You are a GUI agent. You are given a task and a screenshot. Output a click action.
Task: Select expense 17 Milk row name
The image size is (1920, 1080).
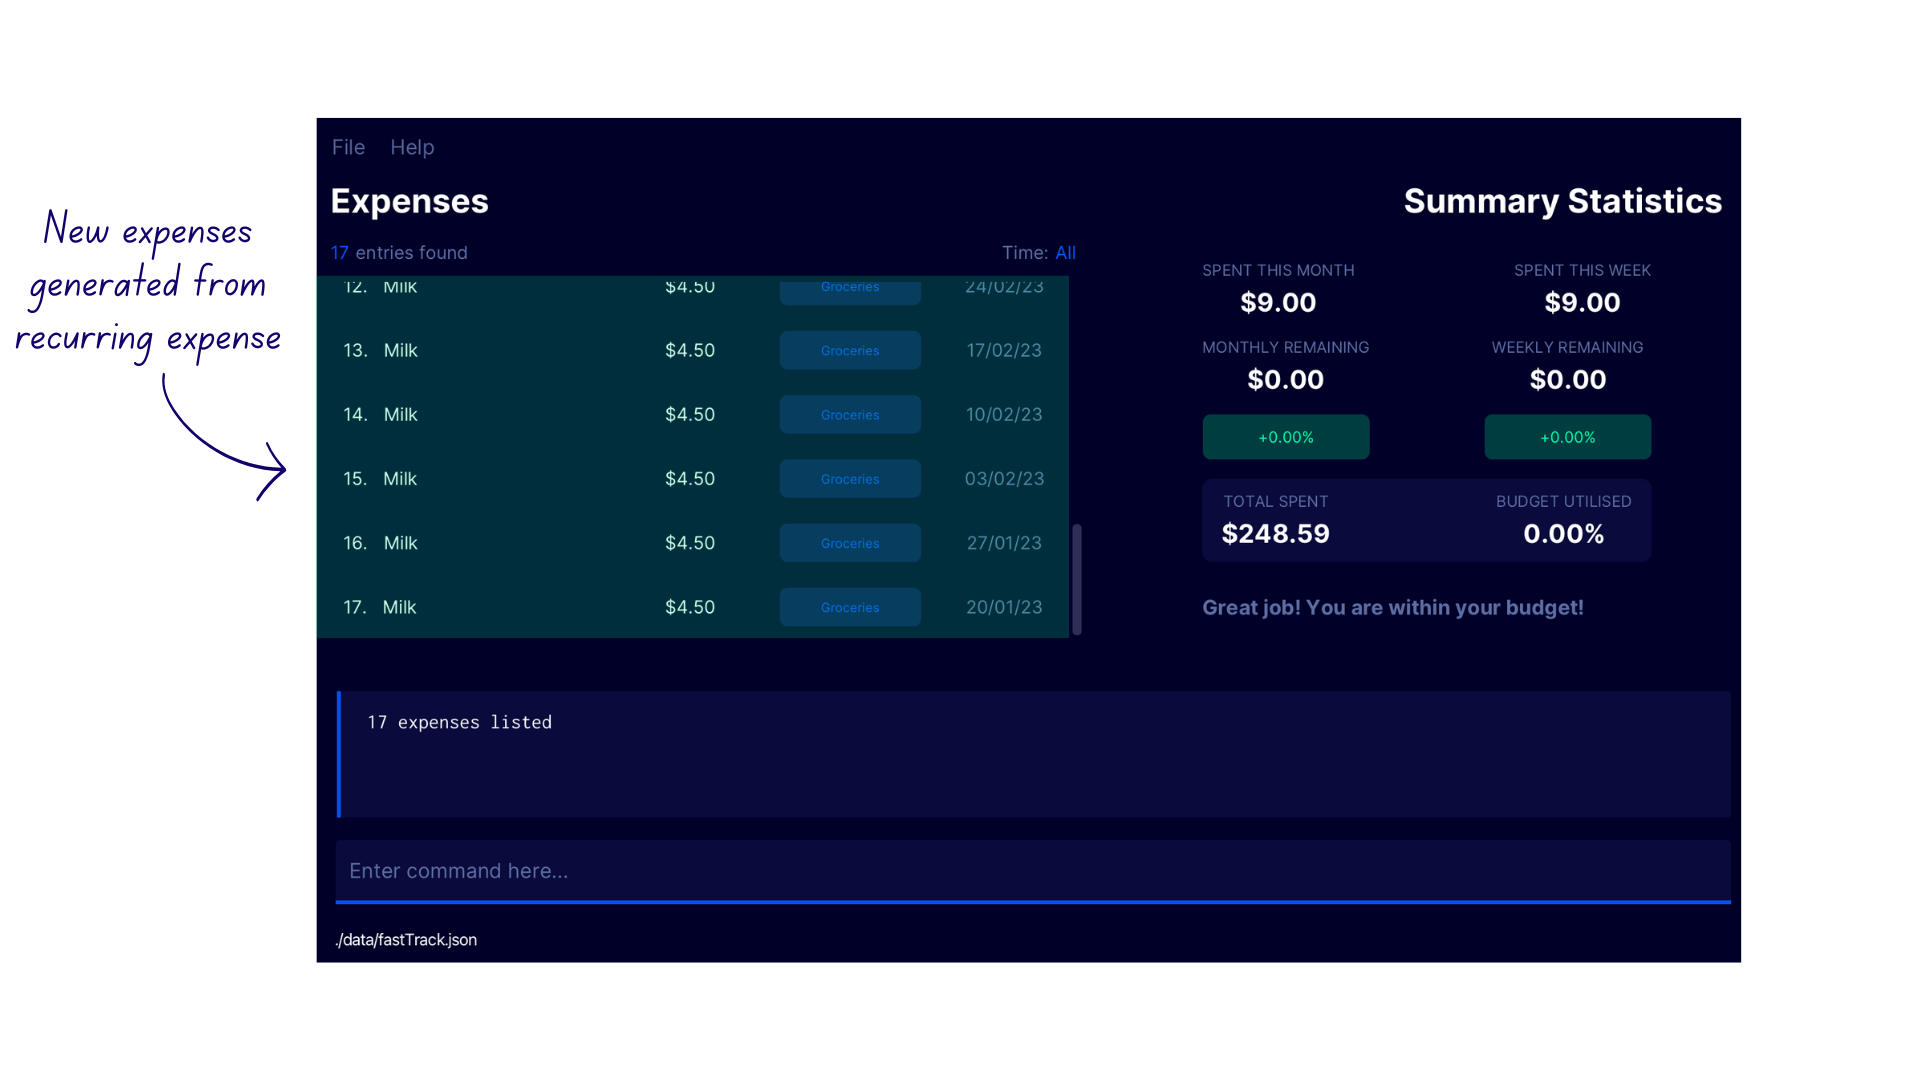coord(399,607)
